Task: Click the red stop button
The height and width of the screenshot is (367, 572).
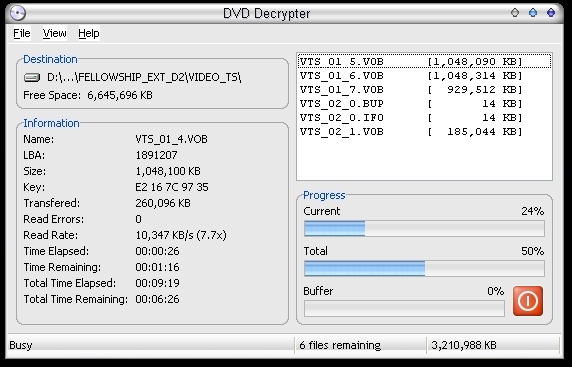Action: [528, 301]
